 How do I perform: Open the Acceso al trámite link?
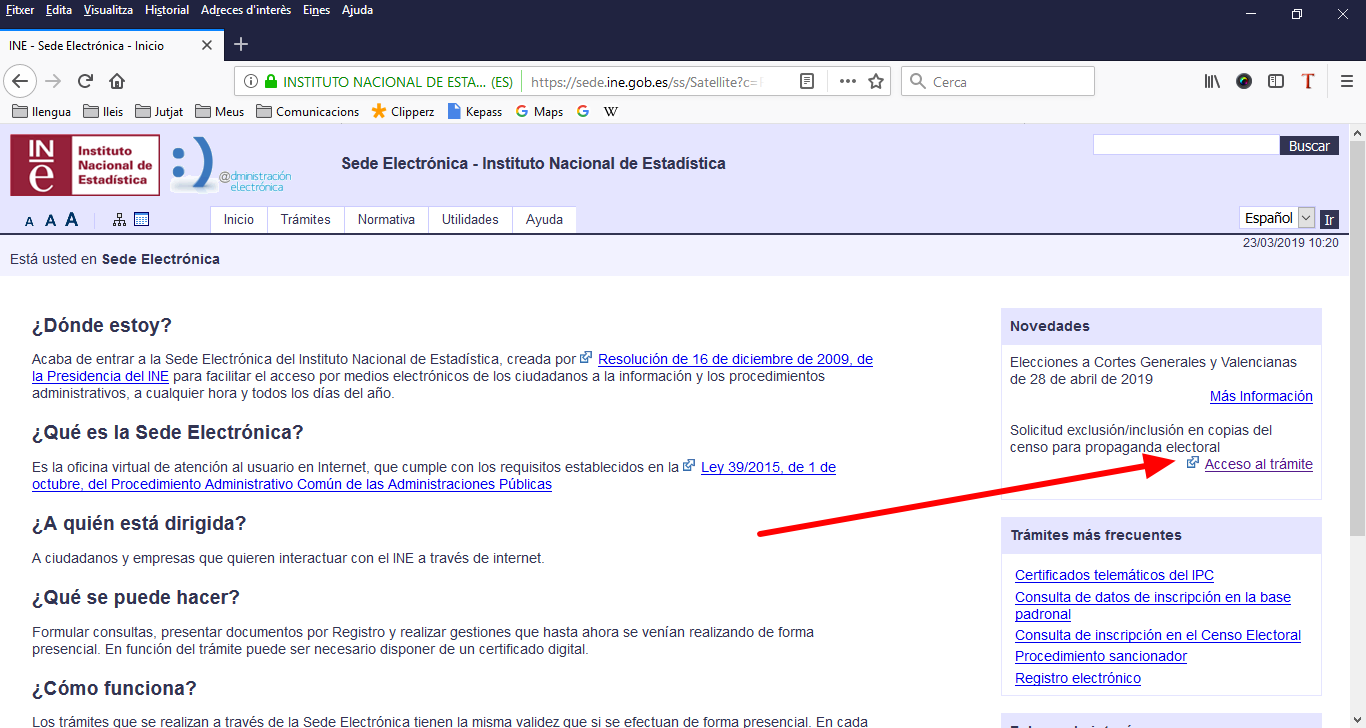pyautogui.click(x=1258, y=464)
